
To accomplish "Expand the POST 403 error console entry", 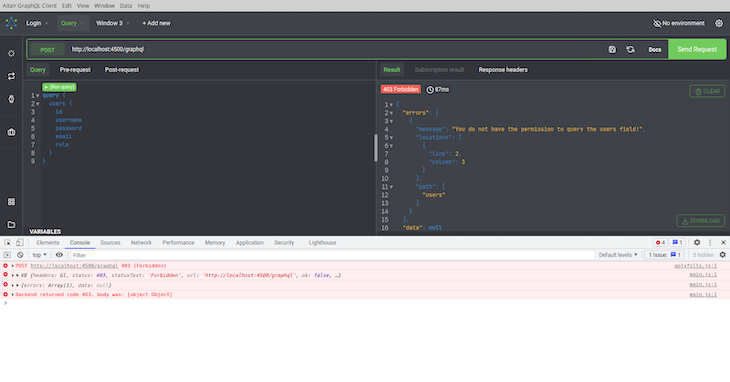I will click(13, 266).
